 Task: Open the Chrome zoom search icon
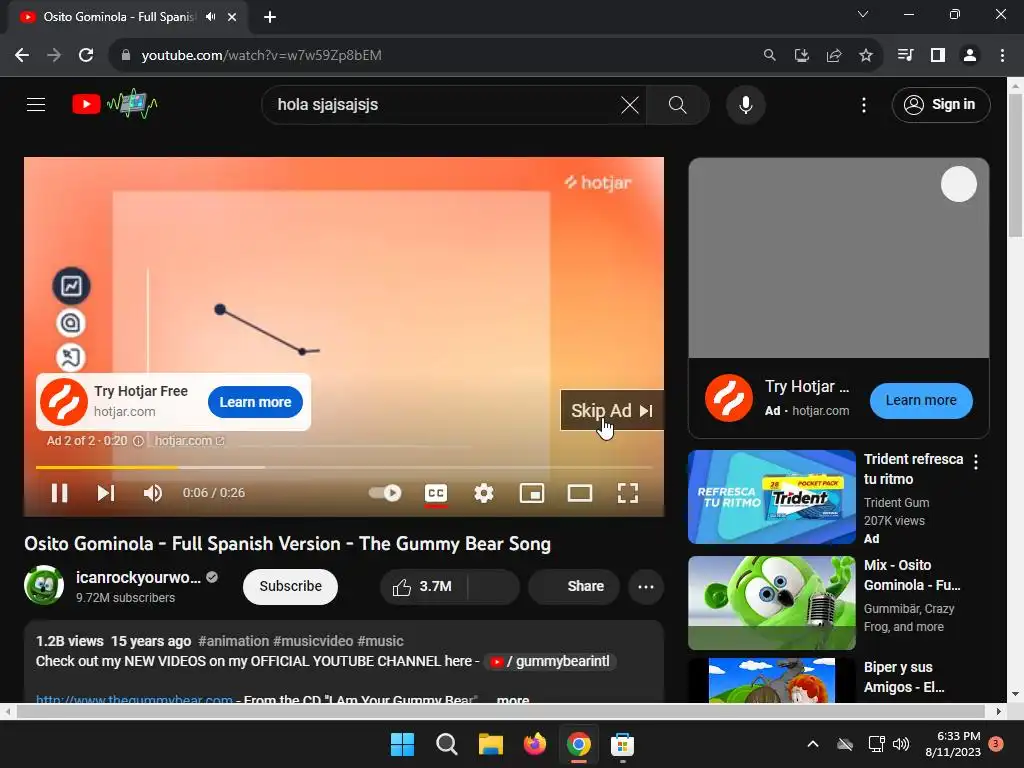point(769,56)
